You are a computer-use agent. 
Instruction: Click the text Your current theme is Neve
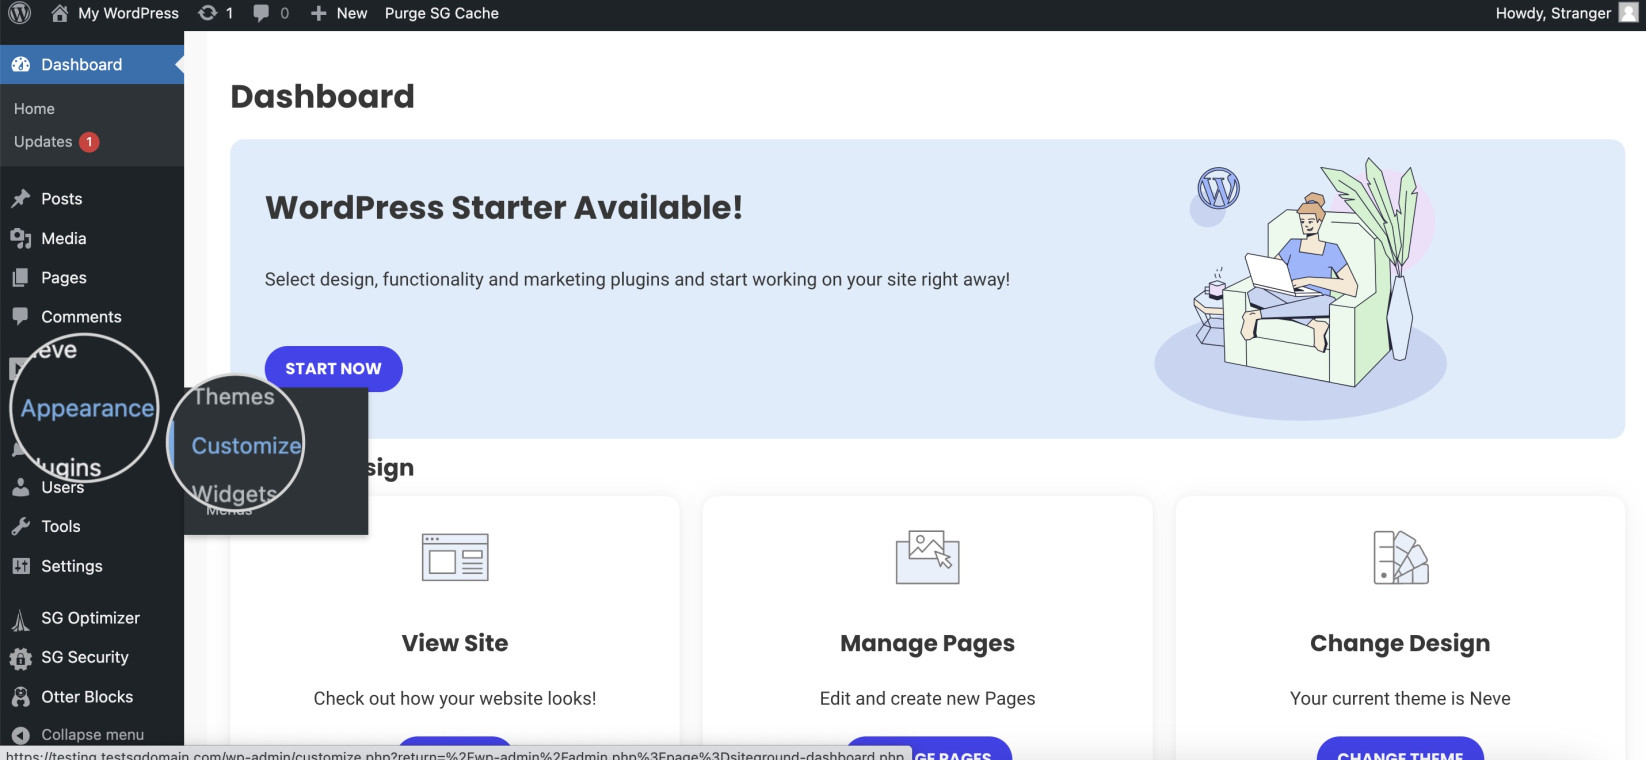point(1400,698)
